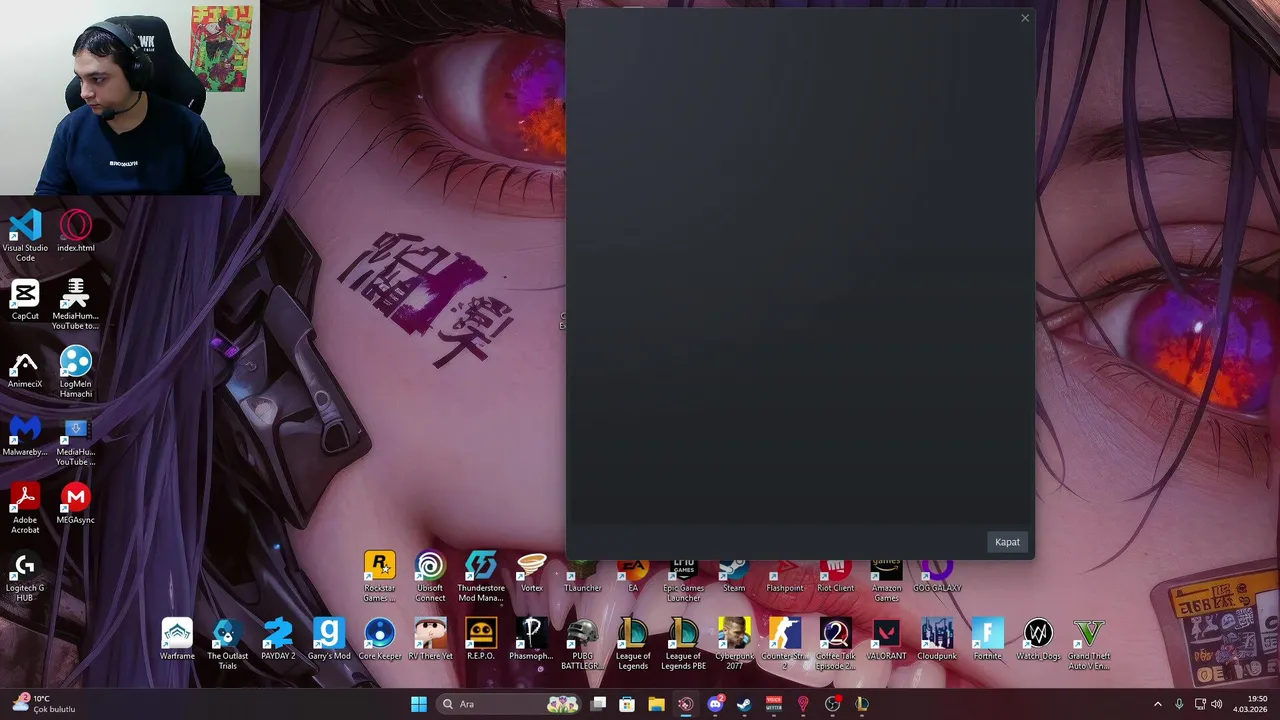Select the Watch_Dogs desktop shortcut
The width and height of the screenshot is (1280, 720).
point(1038,639)
